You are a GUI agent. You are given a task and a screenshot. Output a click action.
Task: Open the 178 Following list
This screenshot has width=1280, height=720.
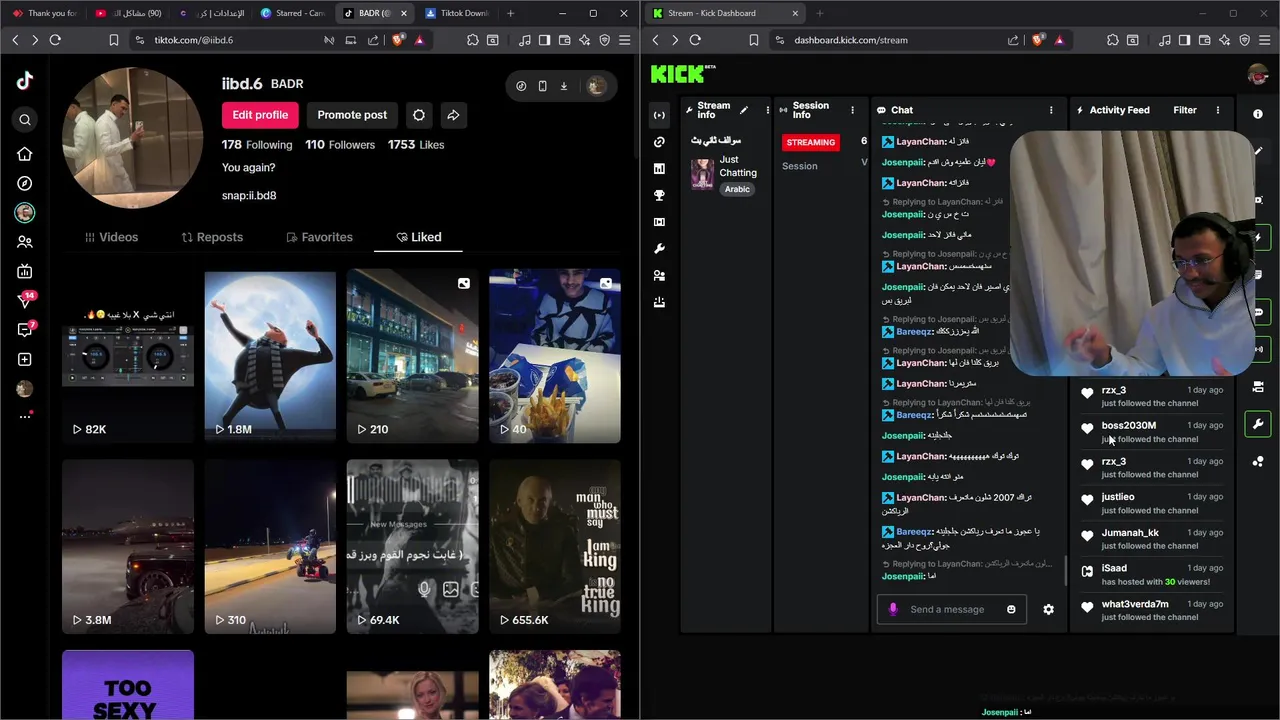[x=257, y=145]
